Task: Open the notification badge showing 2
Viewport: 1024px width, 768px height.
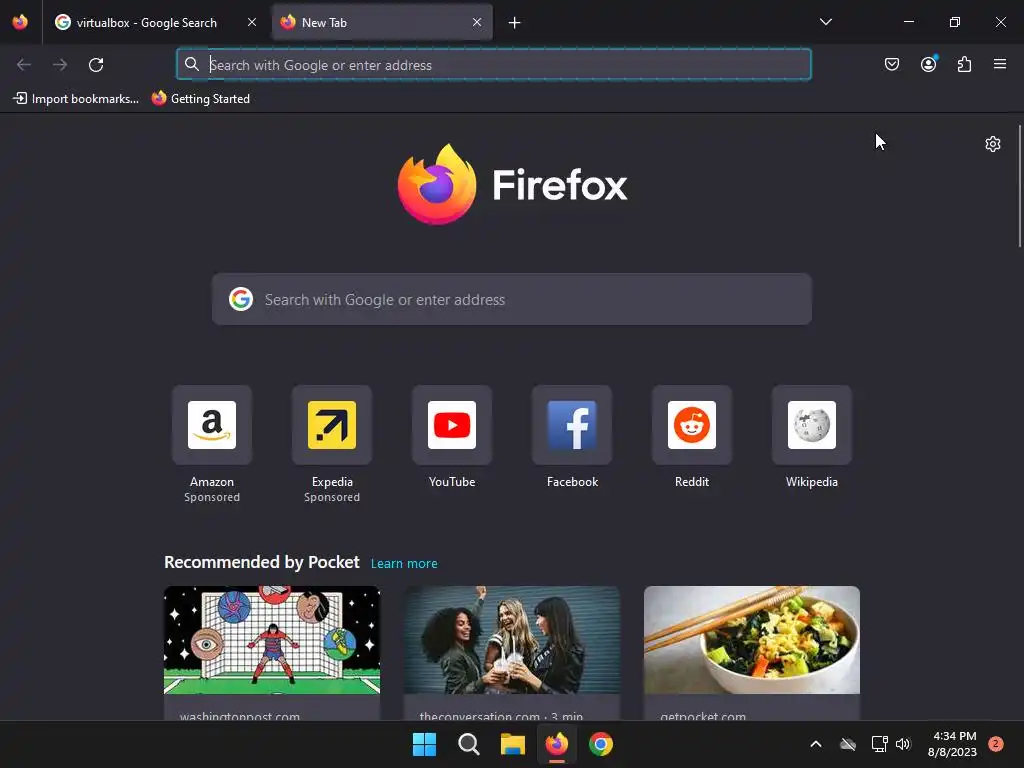Action: pyautogui.click(x=996, y=744)
